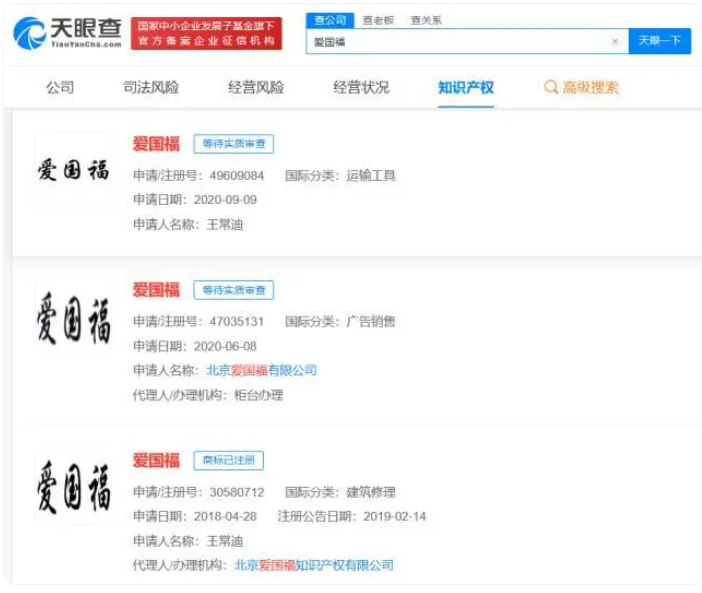Click the search field containing 爱国福
Image resolution: width=702 pixels, height=593 pixels.
point(460,42)
